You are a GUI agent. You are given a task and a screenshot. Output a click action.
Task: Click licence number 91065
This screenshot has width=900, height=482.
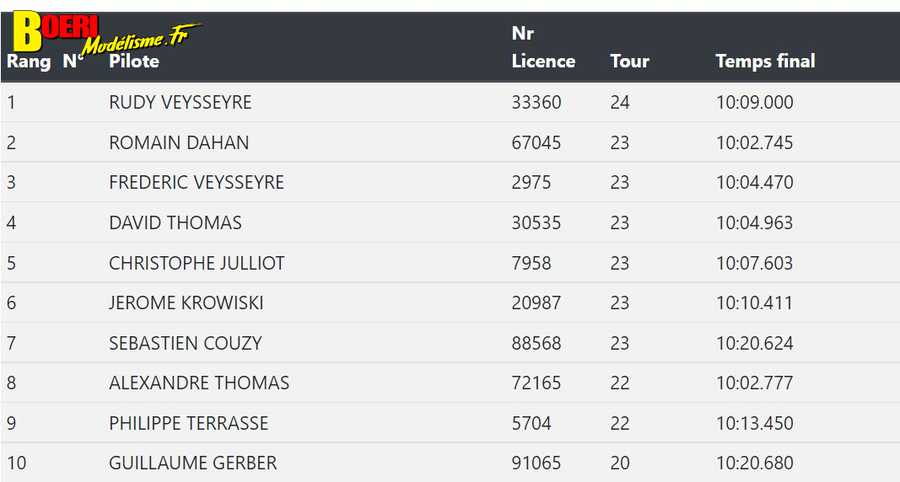536,463
